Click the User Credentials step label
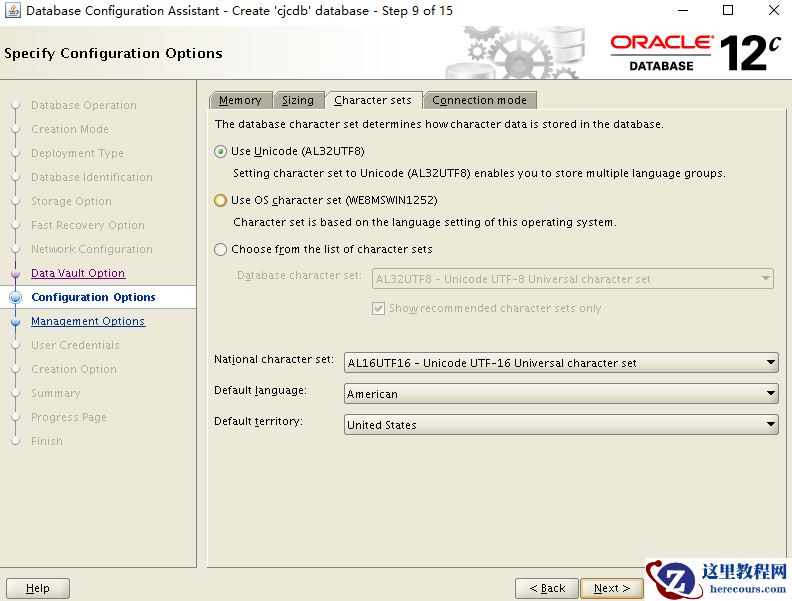This screenshot has width=792, height=601. 75,345
